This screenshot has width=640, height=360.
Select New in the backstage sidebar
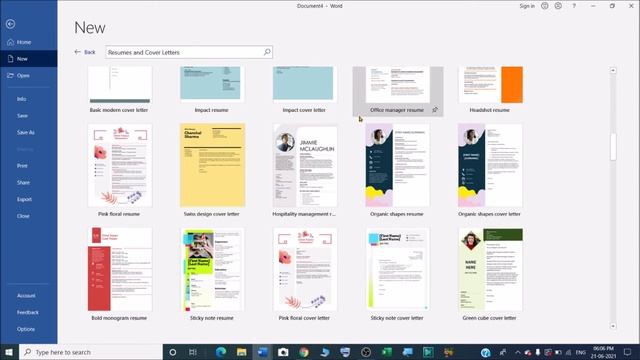pos(29,59)
